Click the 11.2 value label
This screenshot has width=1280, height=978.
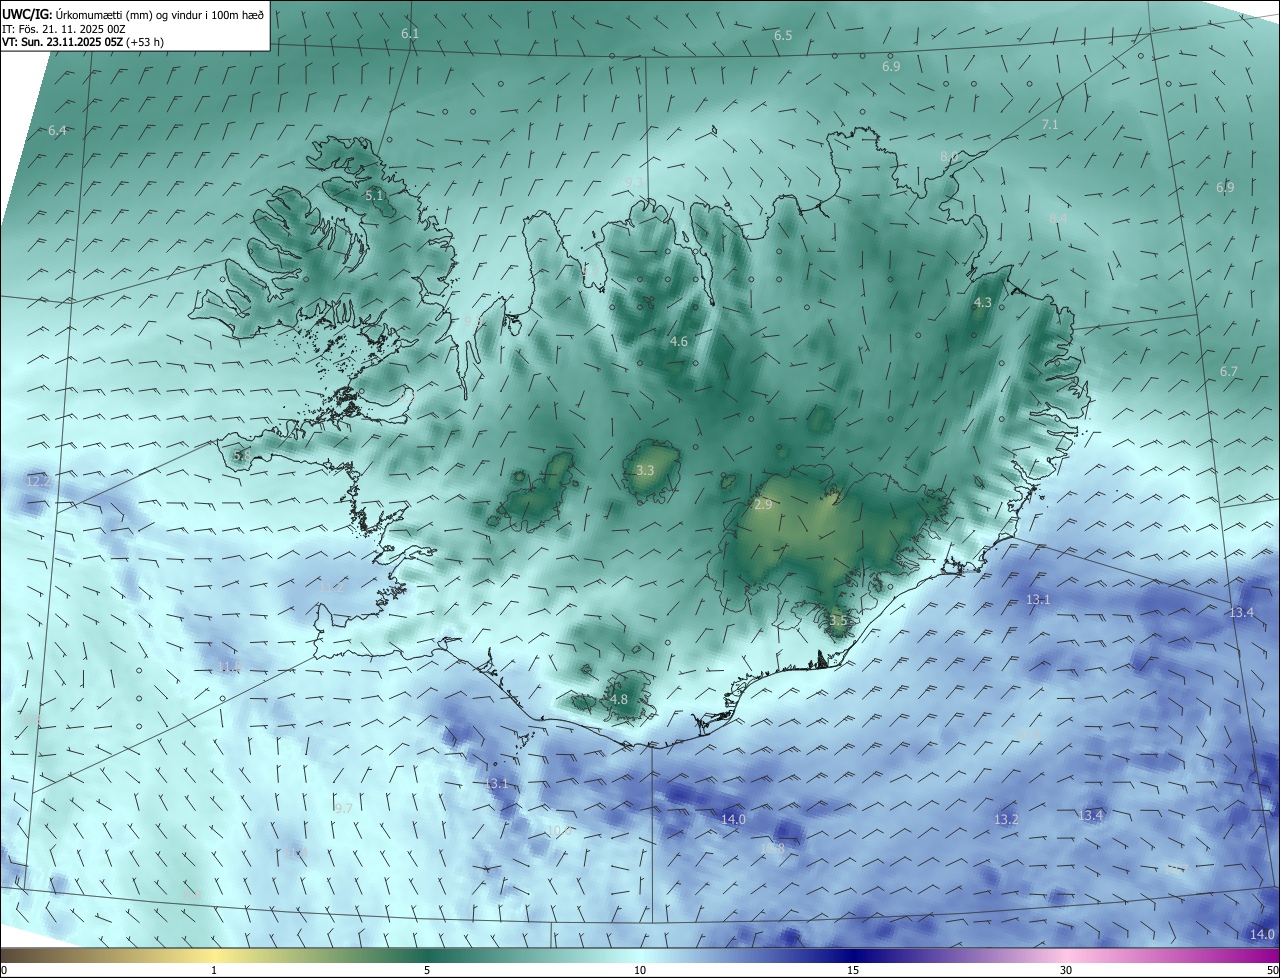tap(333, 588)
